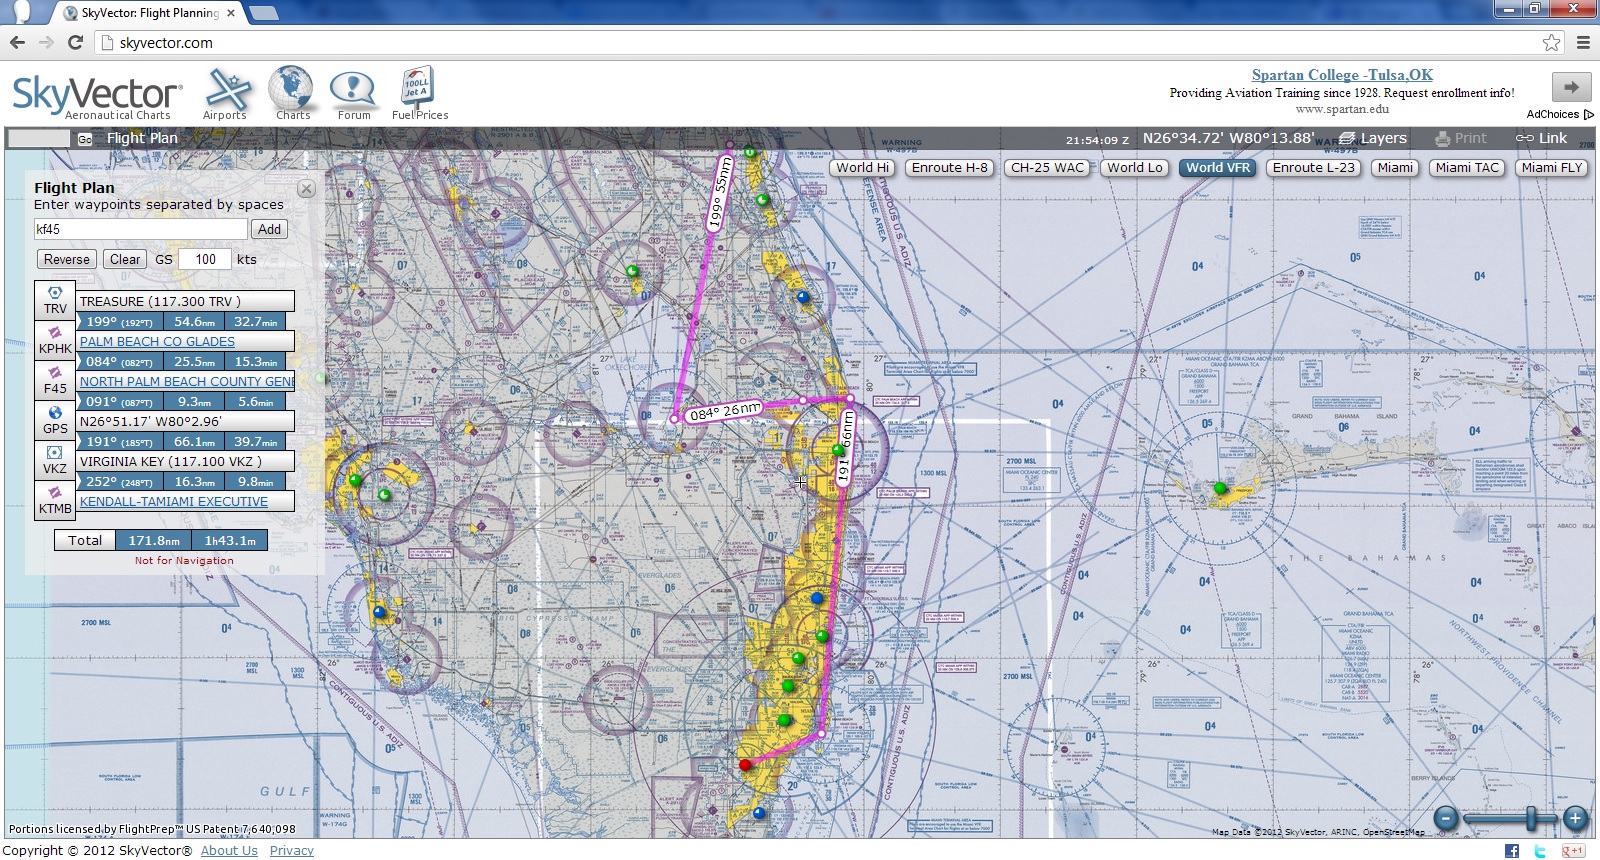Switch to the Enroute H-8 chart
This screenshot has height=860, width=1600.
pyautogui.click(x=950, y=168)
